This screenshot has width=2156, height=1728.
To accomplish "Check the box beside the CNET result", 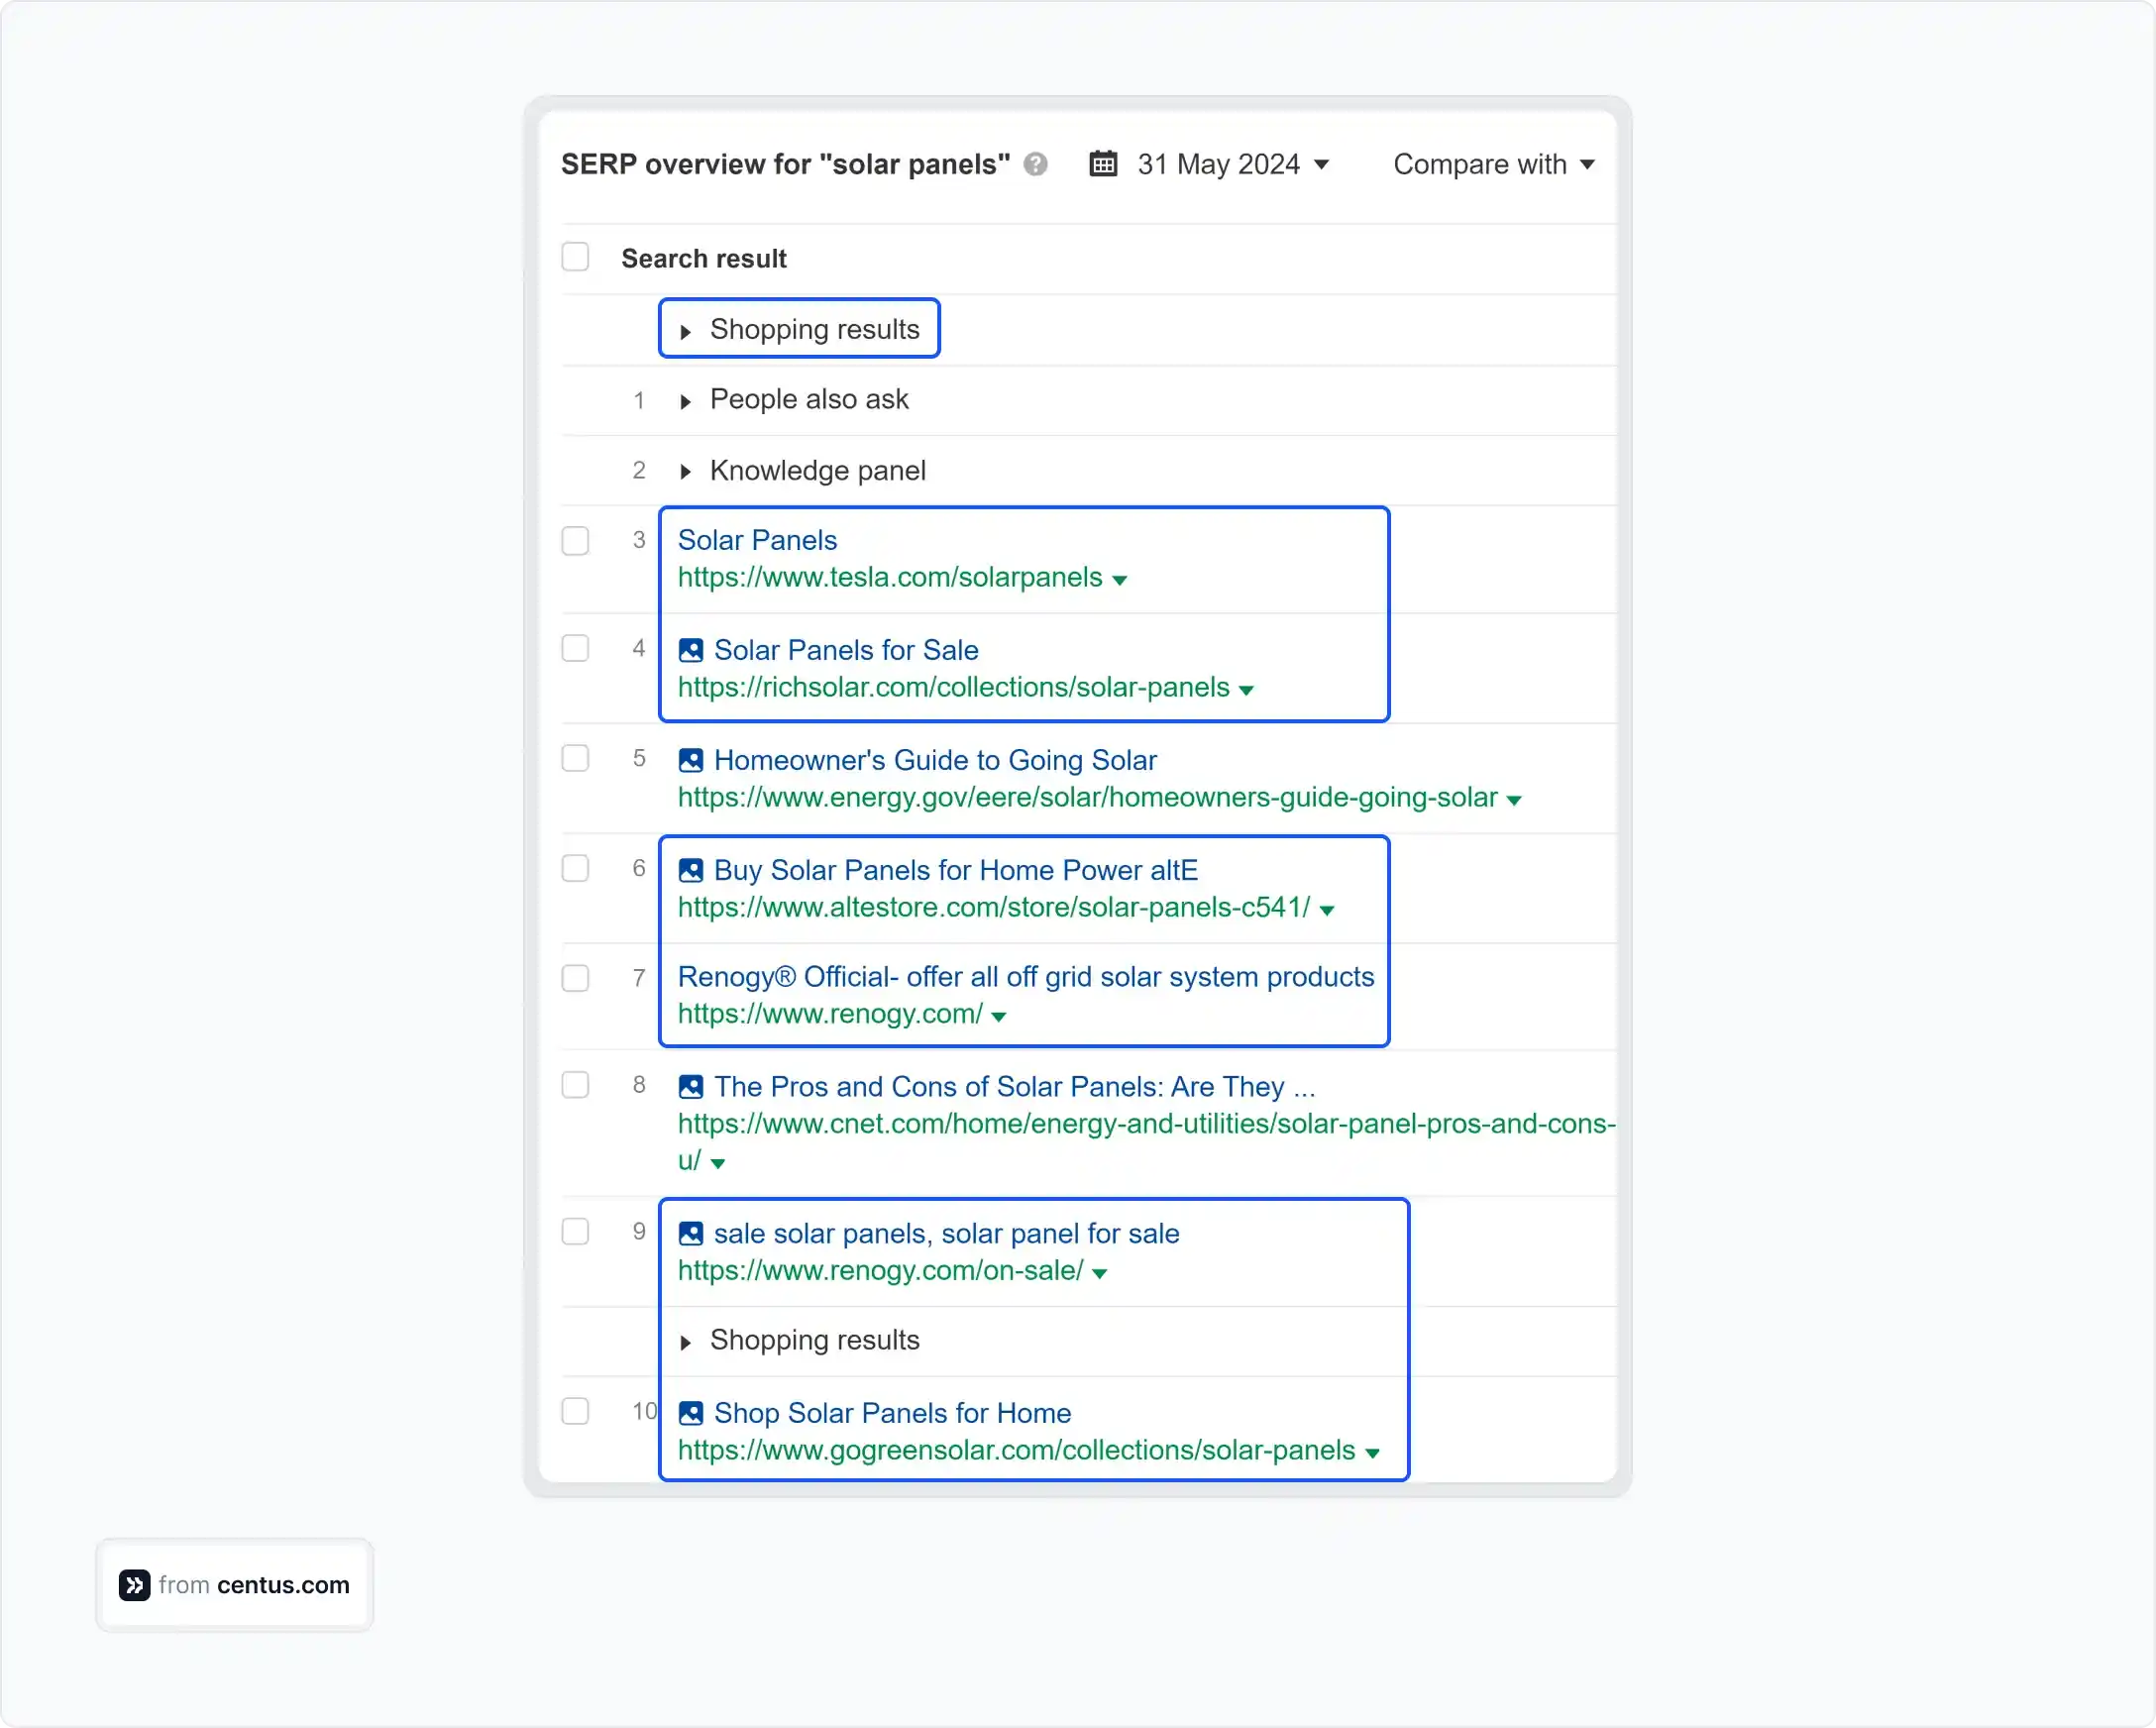I will (x=576, y=1084).
